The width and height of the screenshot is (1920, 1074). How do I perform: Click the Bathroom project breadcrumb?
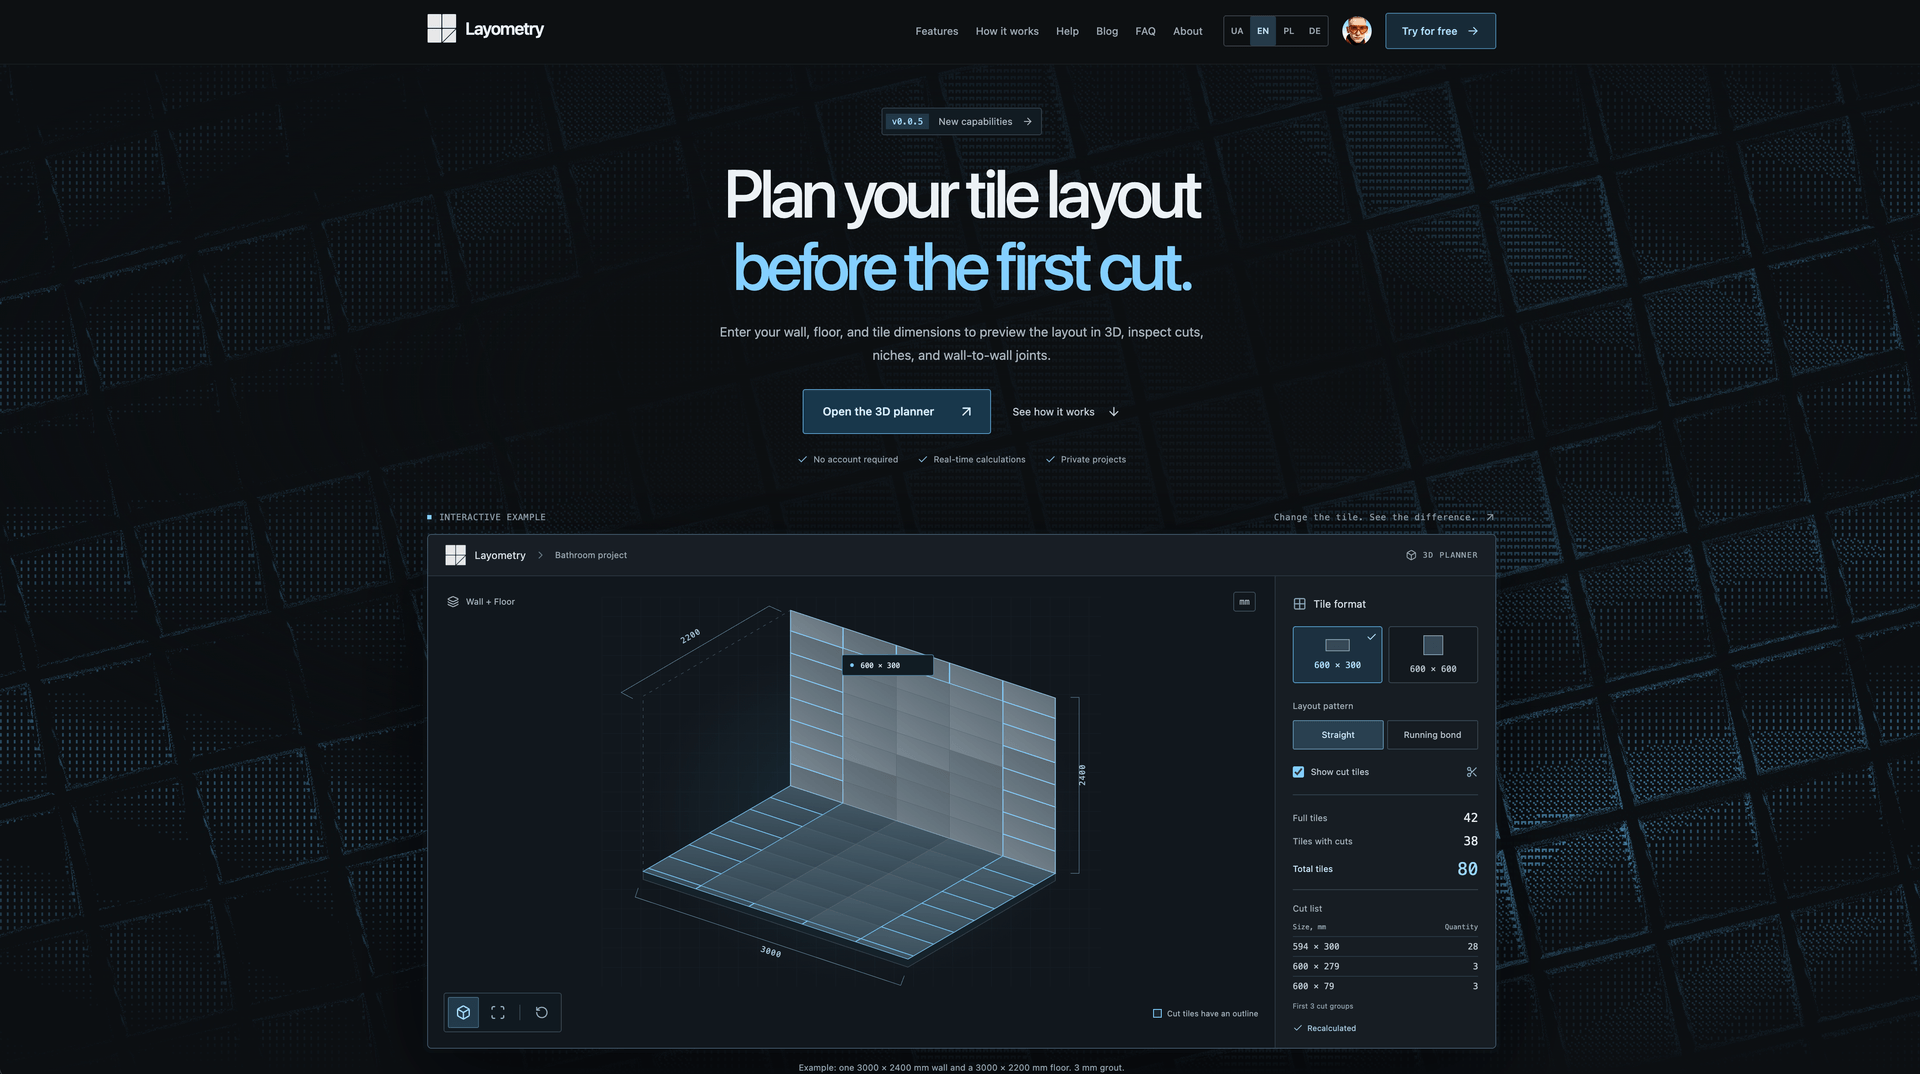(x=591, y=555)
